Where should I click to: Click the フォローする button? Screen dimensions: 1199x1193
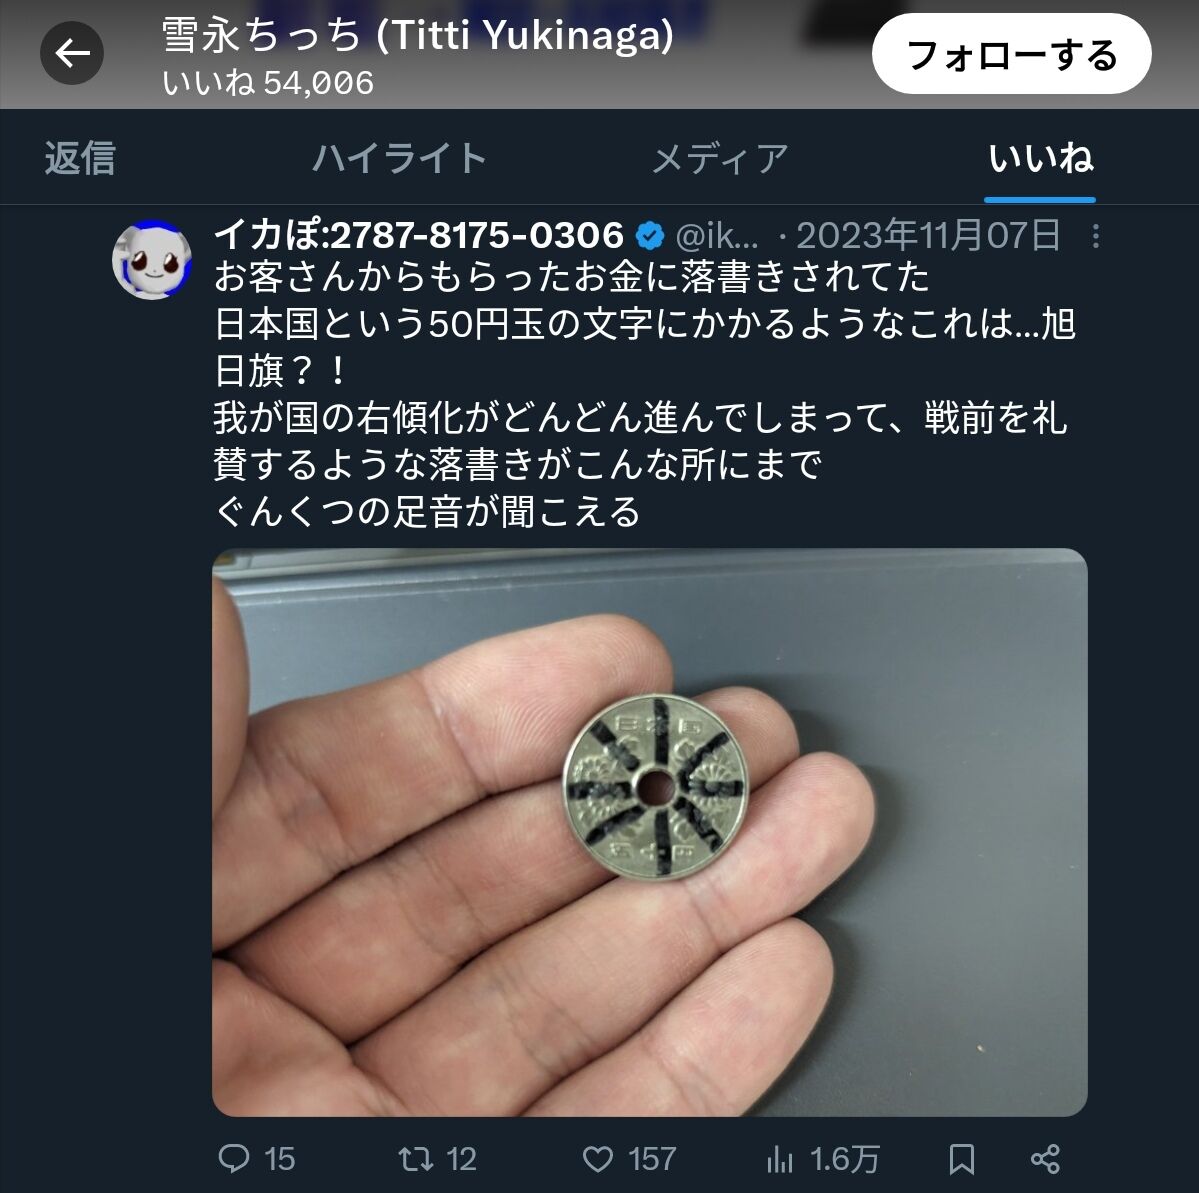pyautogui.click(x=1011, y=54)
